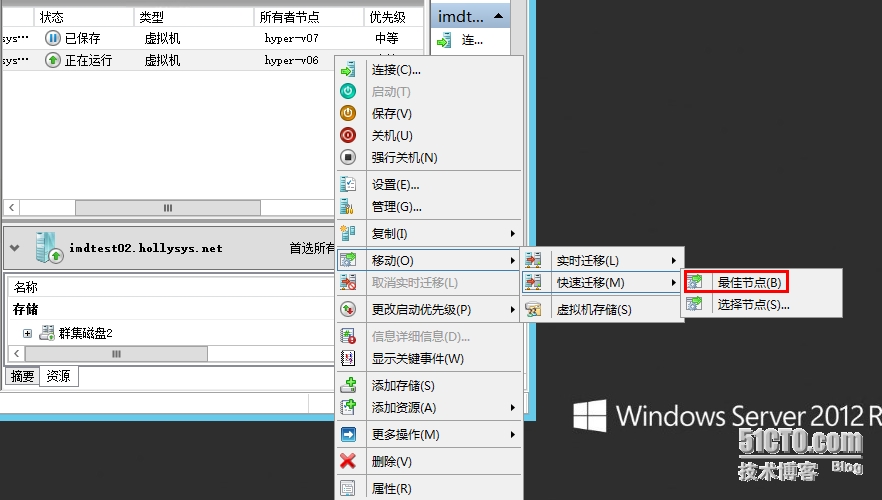Screen dimensions: 882x500
Task: Choose 选择节点(S)... menu item
Action: coord(753,304)
